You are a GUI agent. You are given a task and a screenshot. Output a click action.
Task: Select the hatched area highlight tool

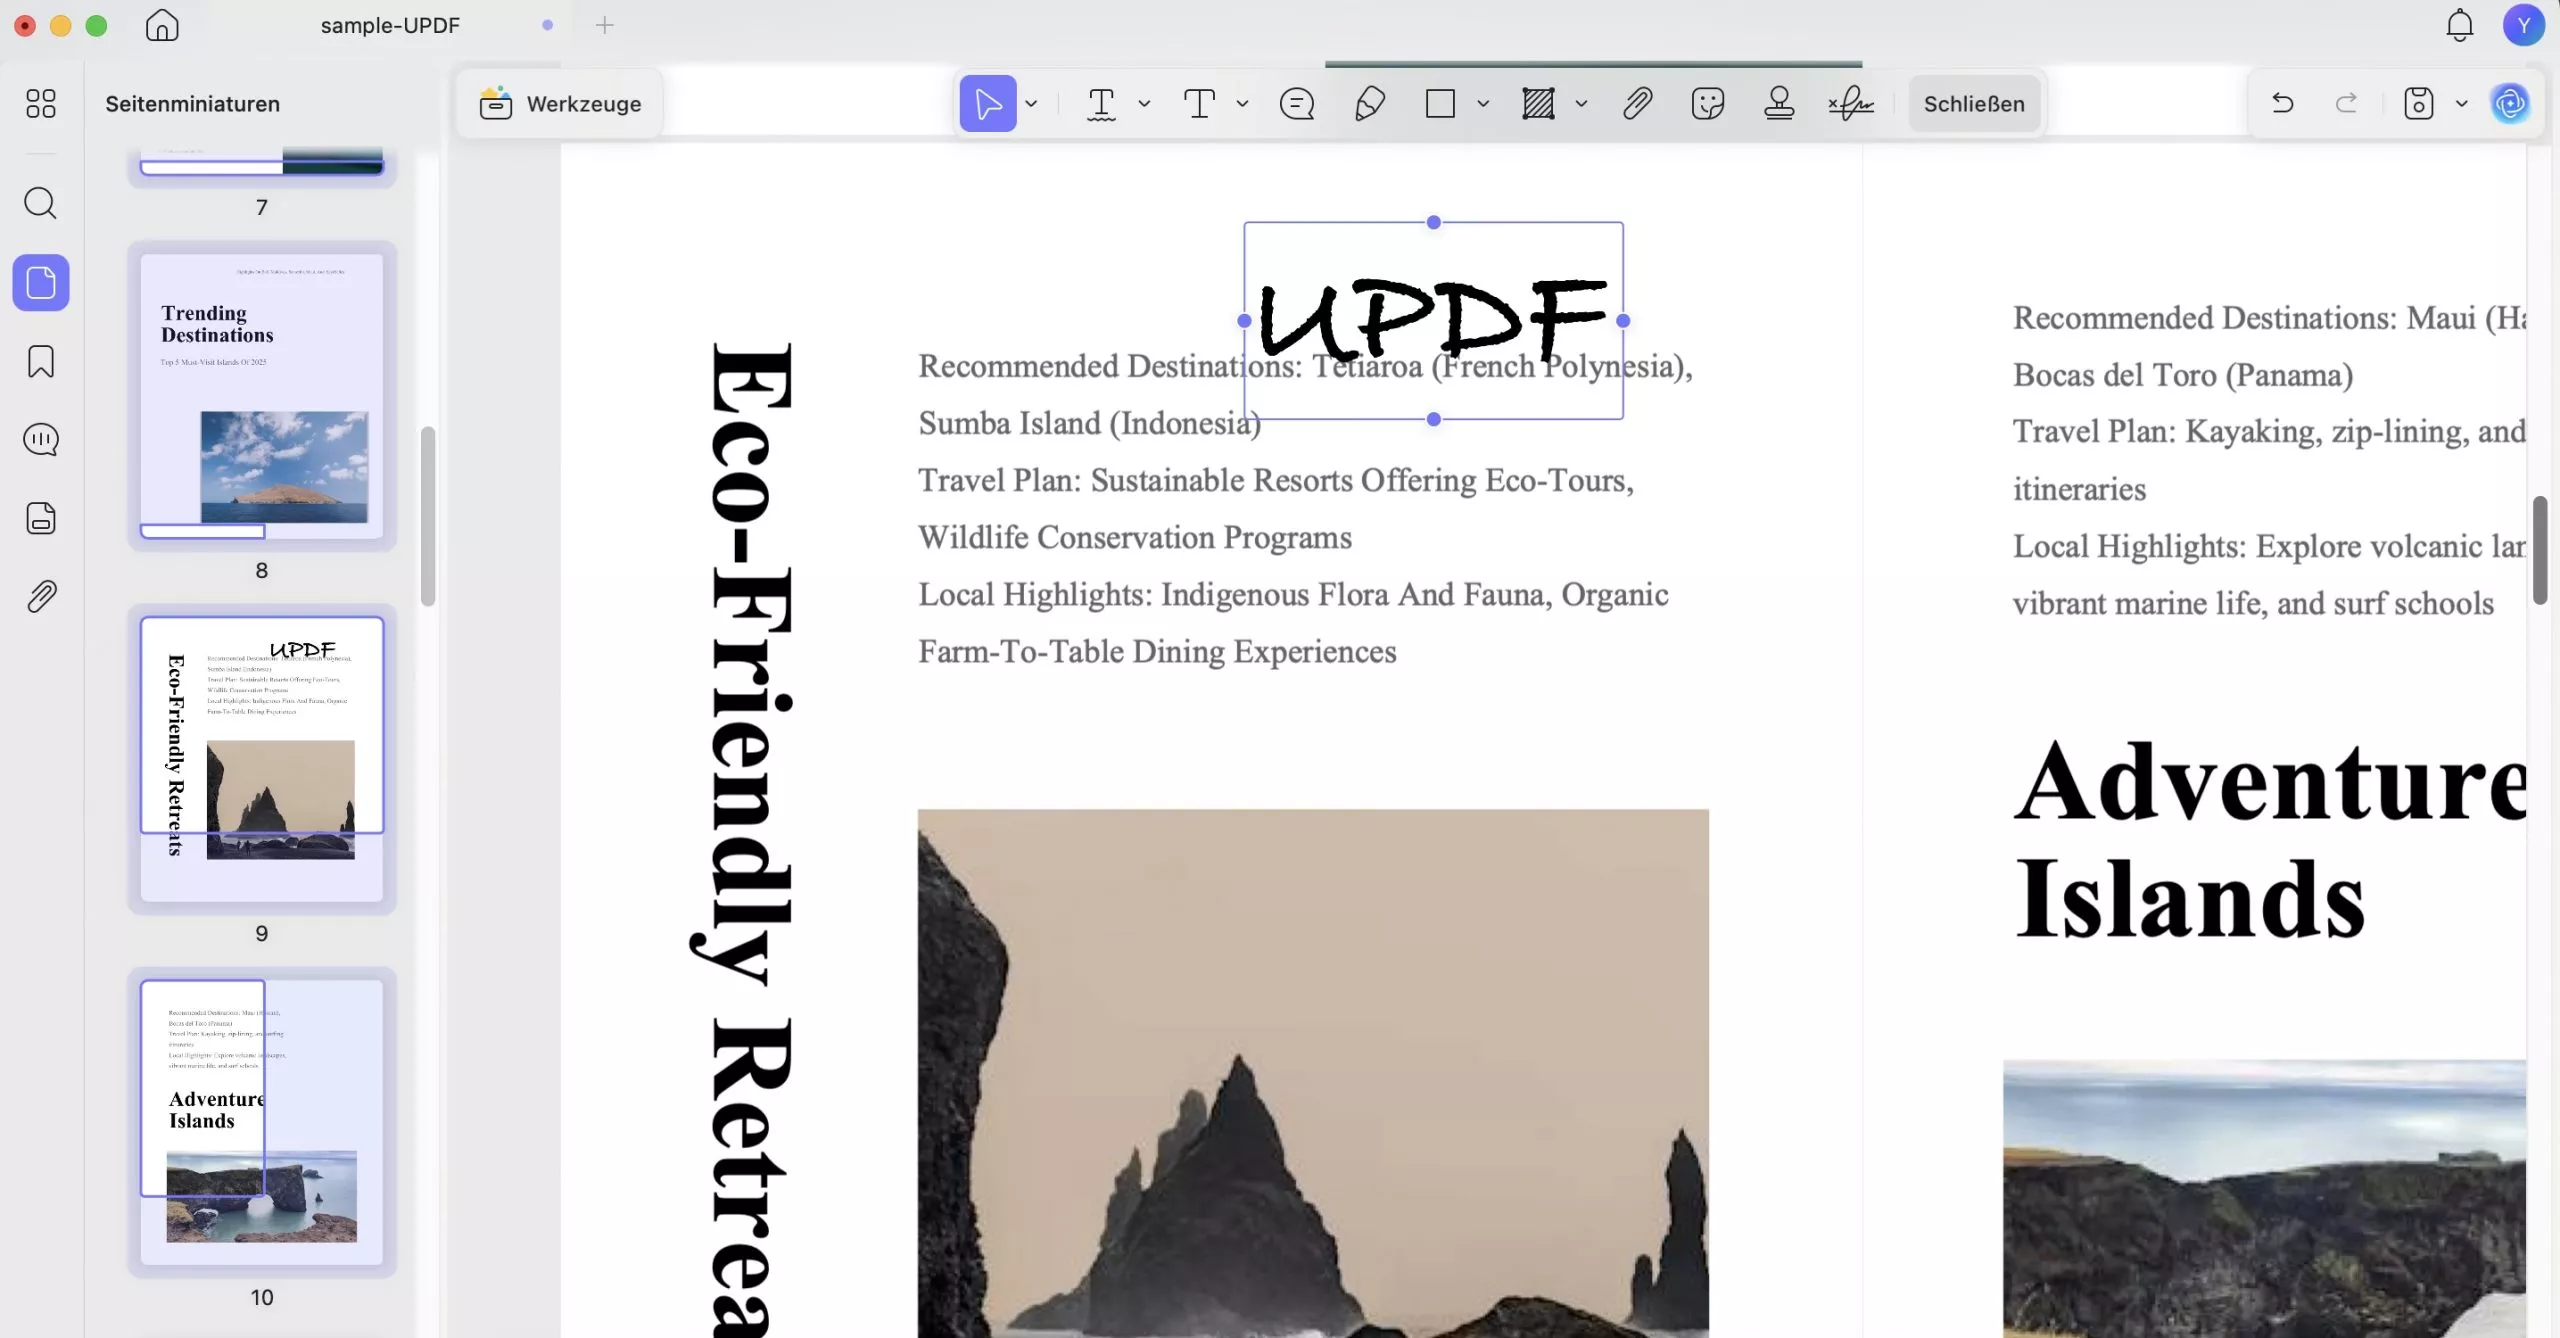pos(1538,104)
